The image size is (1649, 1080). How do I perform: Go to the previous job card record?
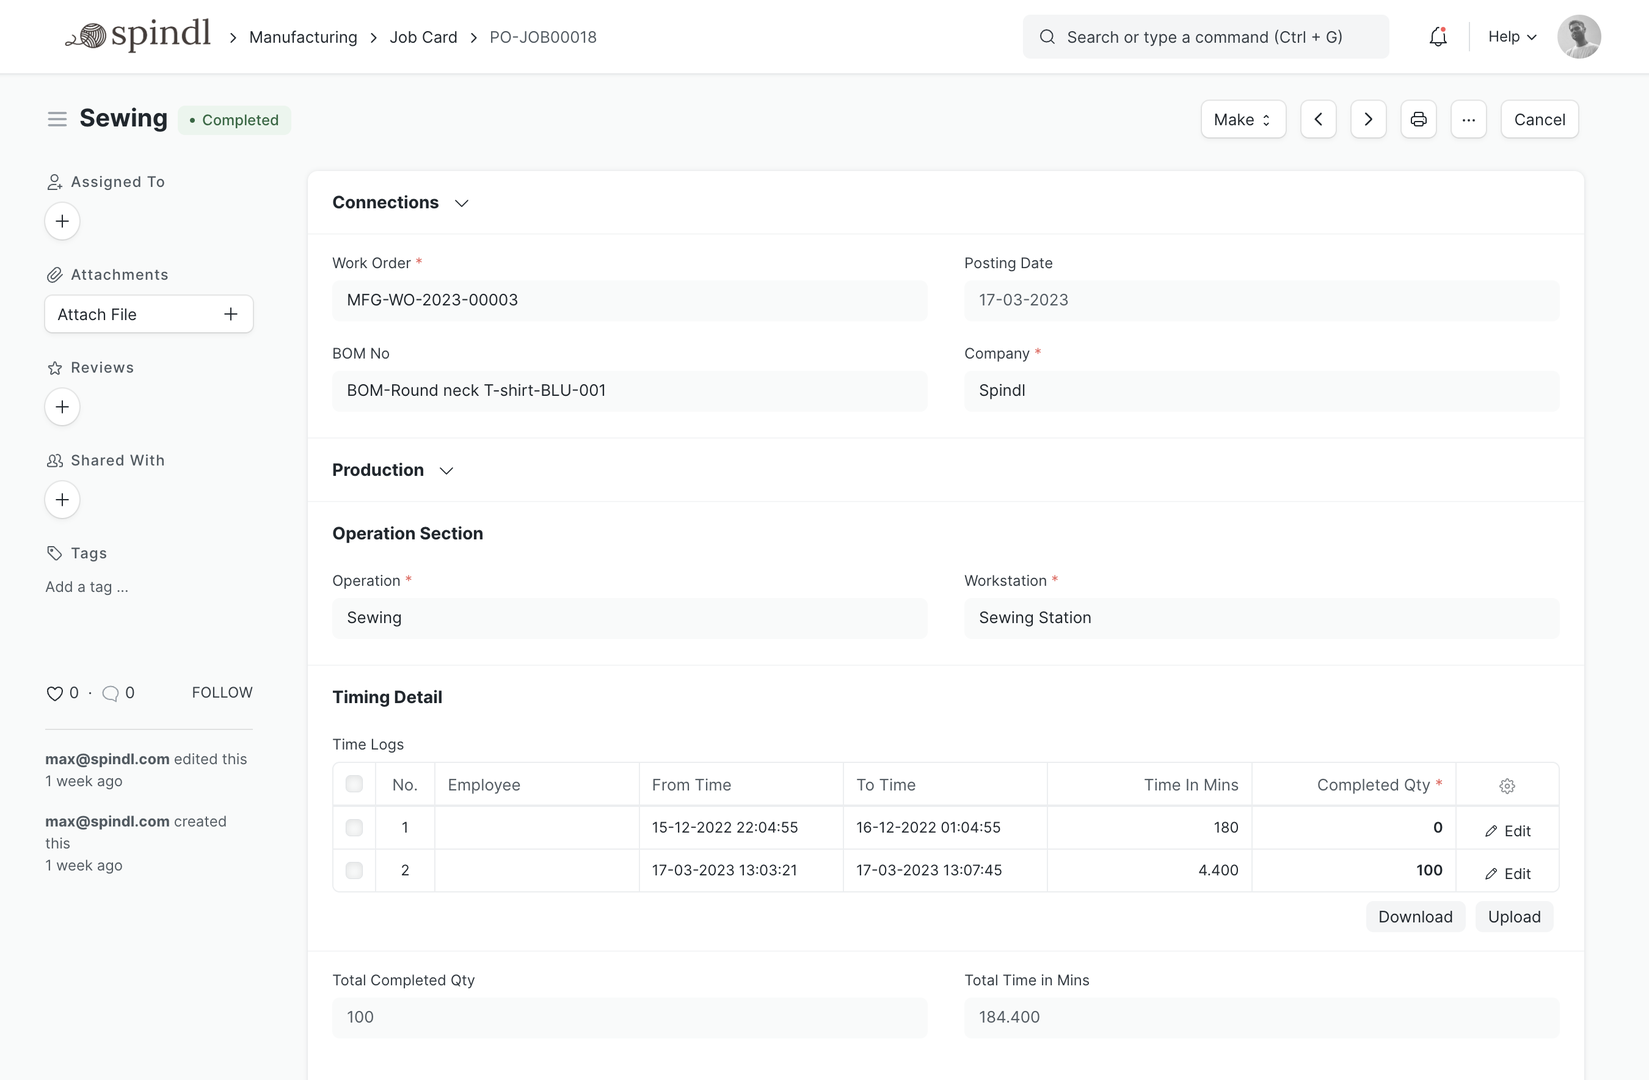[x=1318, y=120]
